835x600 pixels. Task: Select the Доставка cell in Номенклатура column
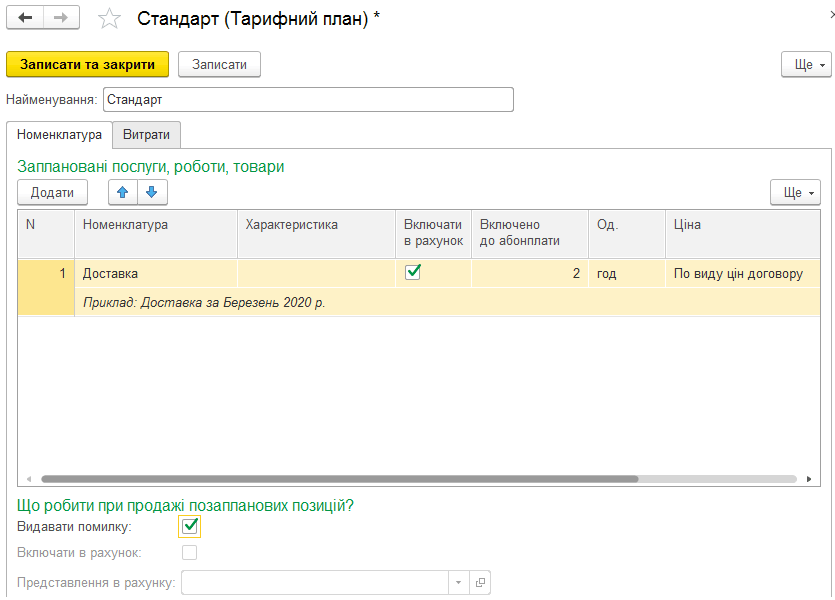point(155,274)
